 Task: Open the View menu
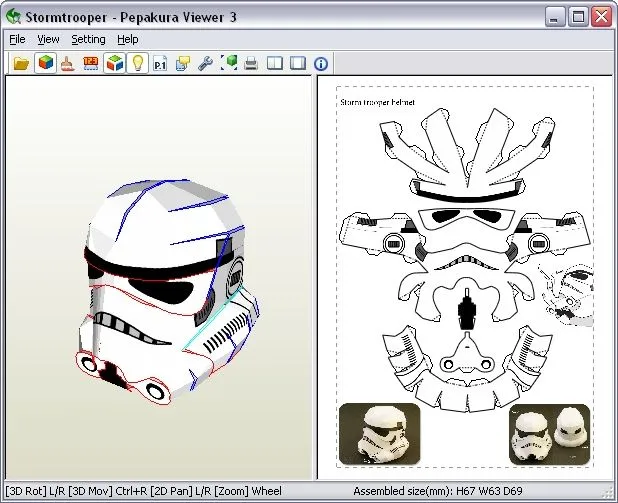pyautogui.click(x=48, y=39)
